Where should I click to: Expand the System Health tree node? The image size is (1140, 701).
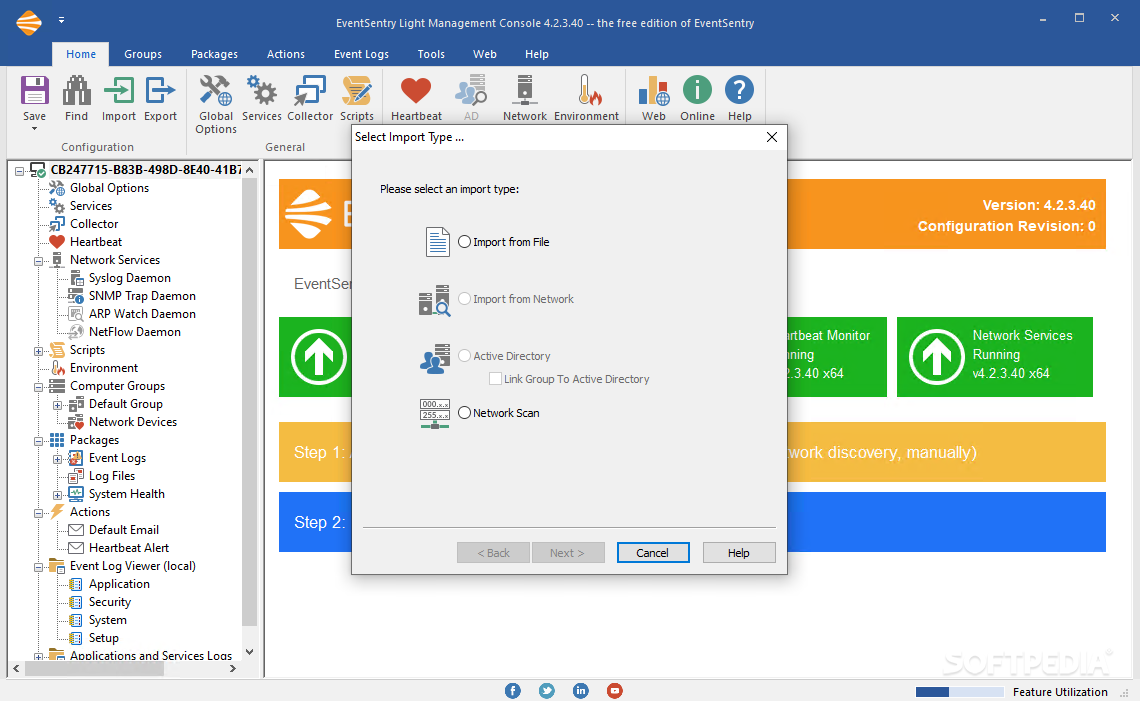(x=57, y=495)
